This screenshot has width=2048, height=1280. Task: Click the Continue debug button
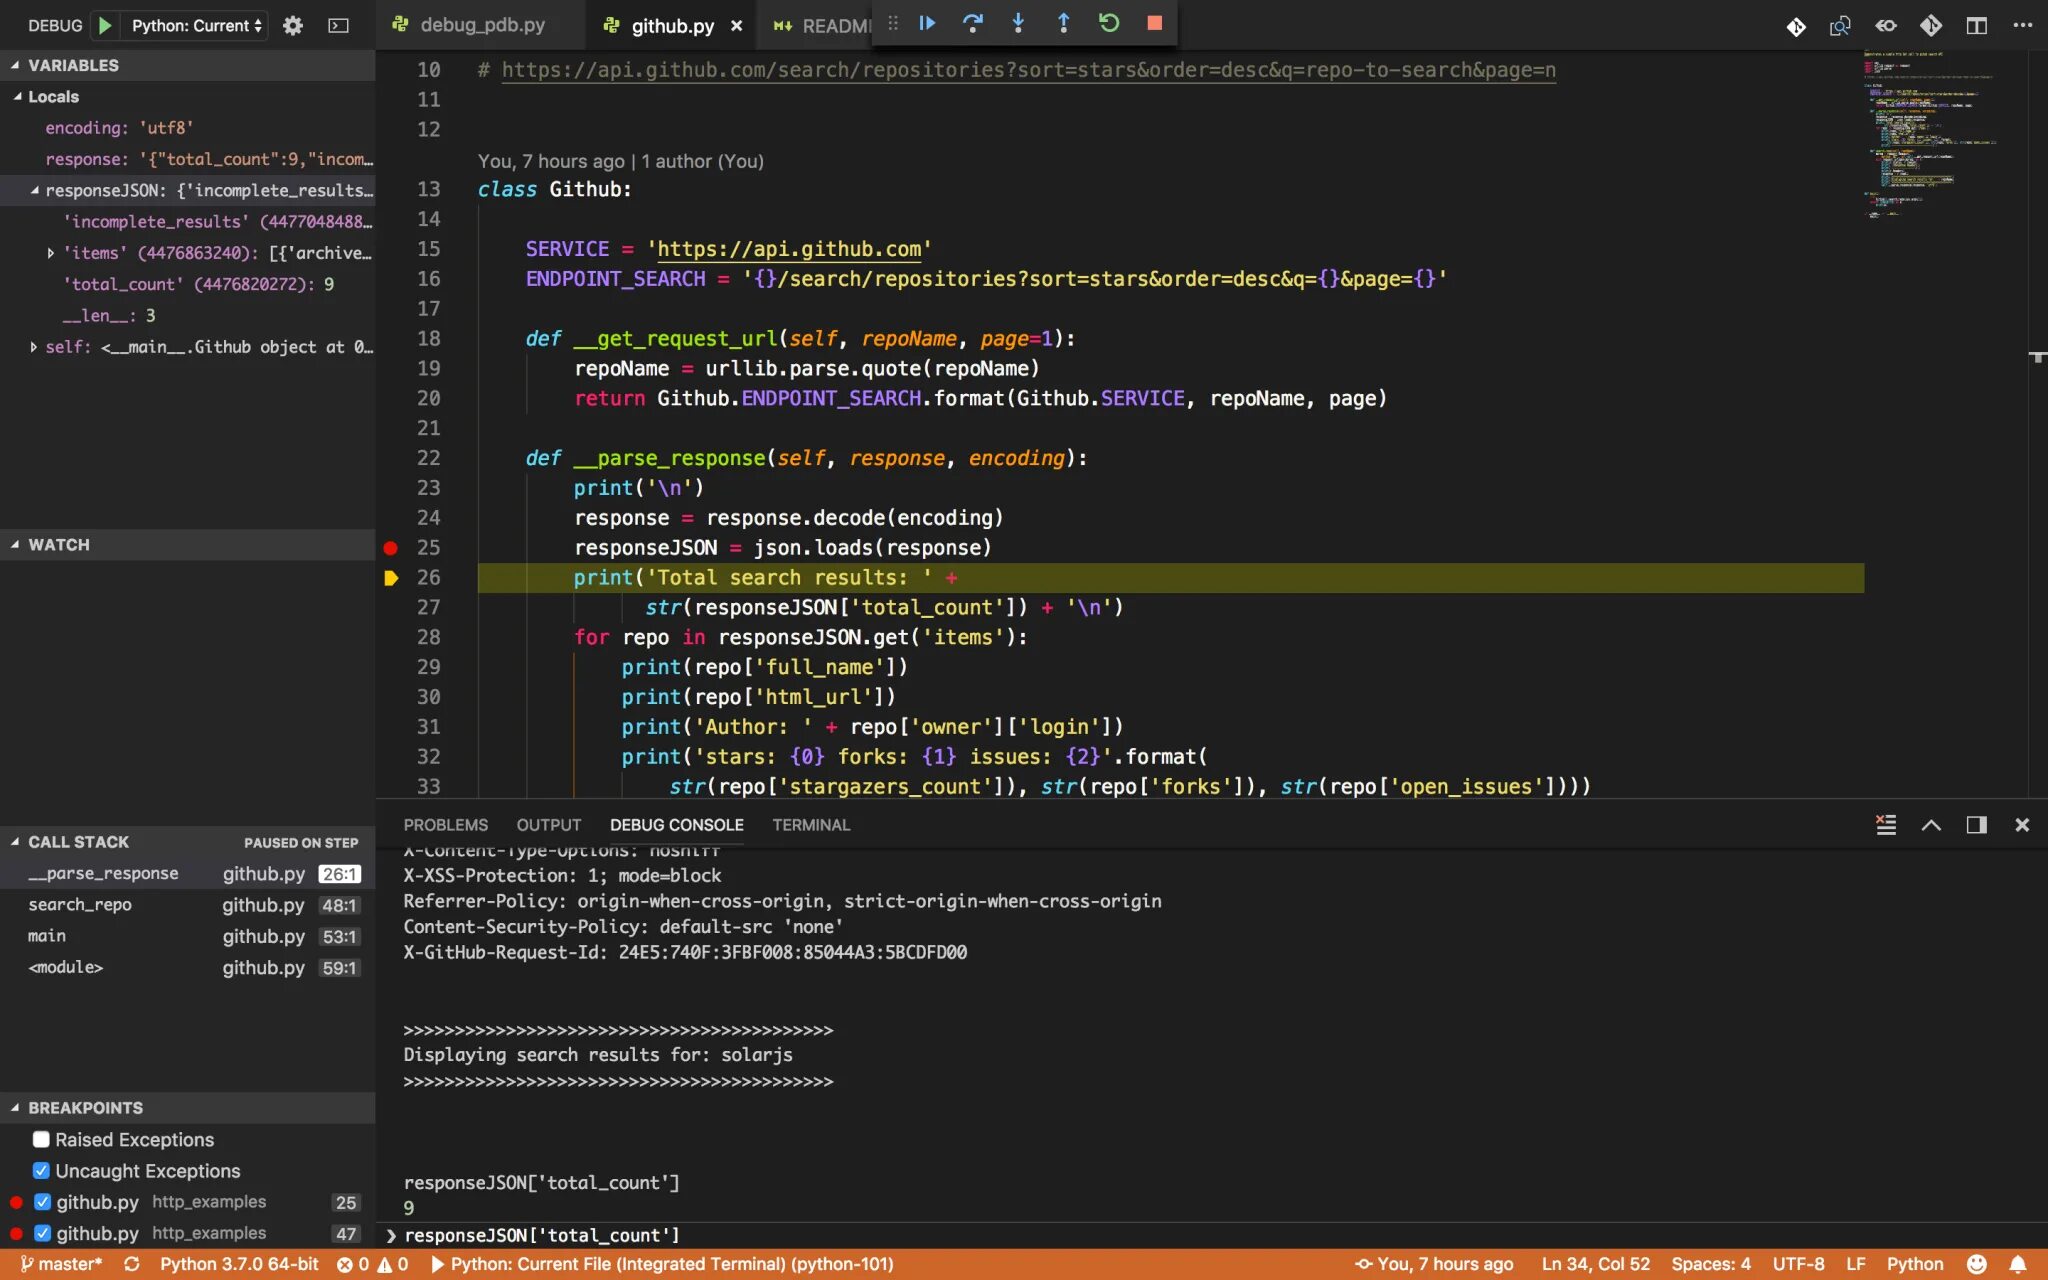pos(927,23)
